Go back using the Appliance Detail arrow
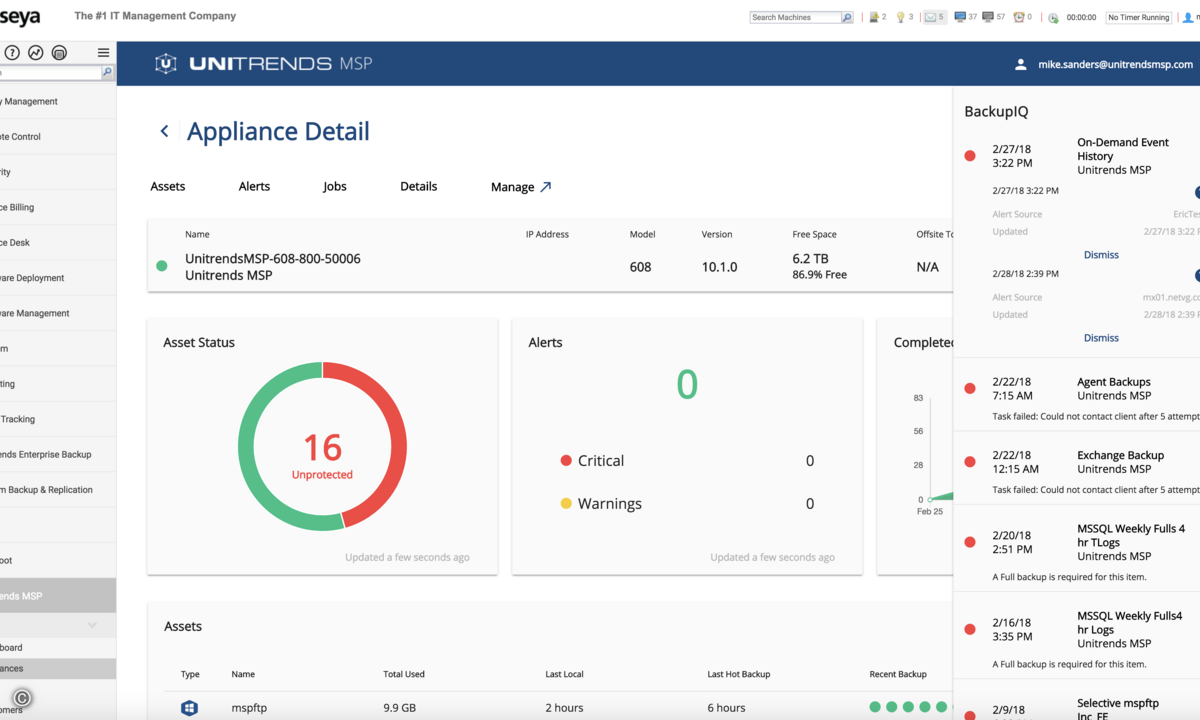Screen dimensions: 1200x720 pos(165,131)
